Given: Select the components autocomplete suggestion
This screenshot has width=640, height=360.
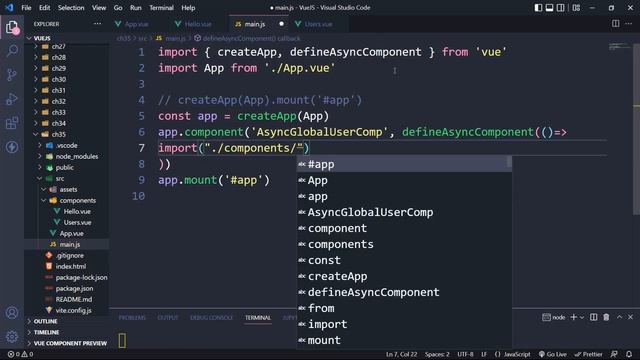Looking at the screenshot, I should pyautogui.click(x=404, y=244).
